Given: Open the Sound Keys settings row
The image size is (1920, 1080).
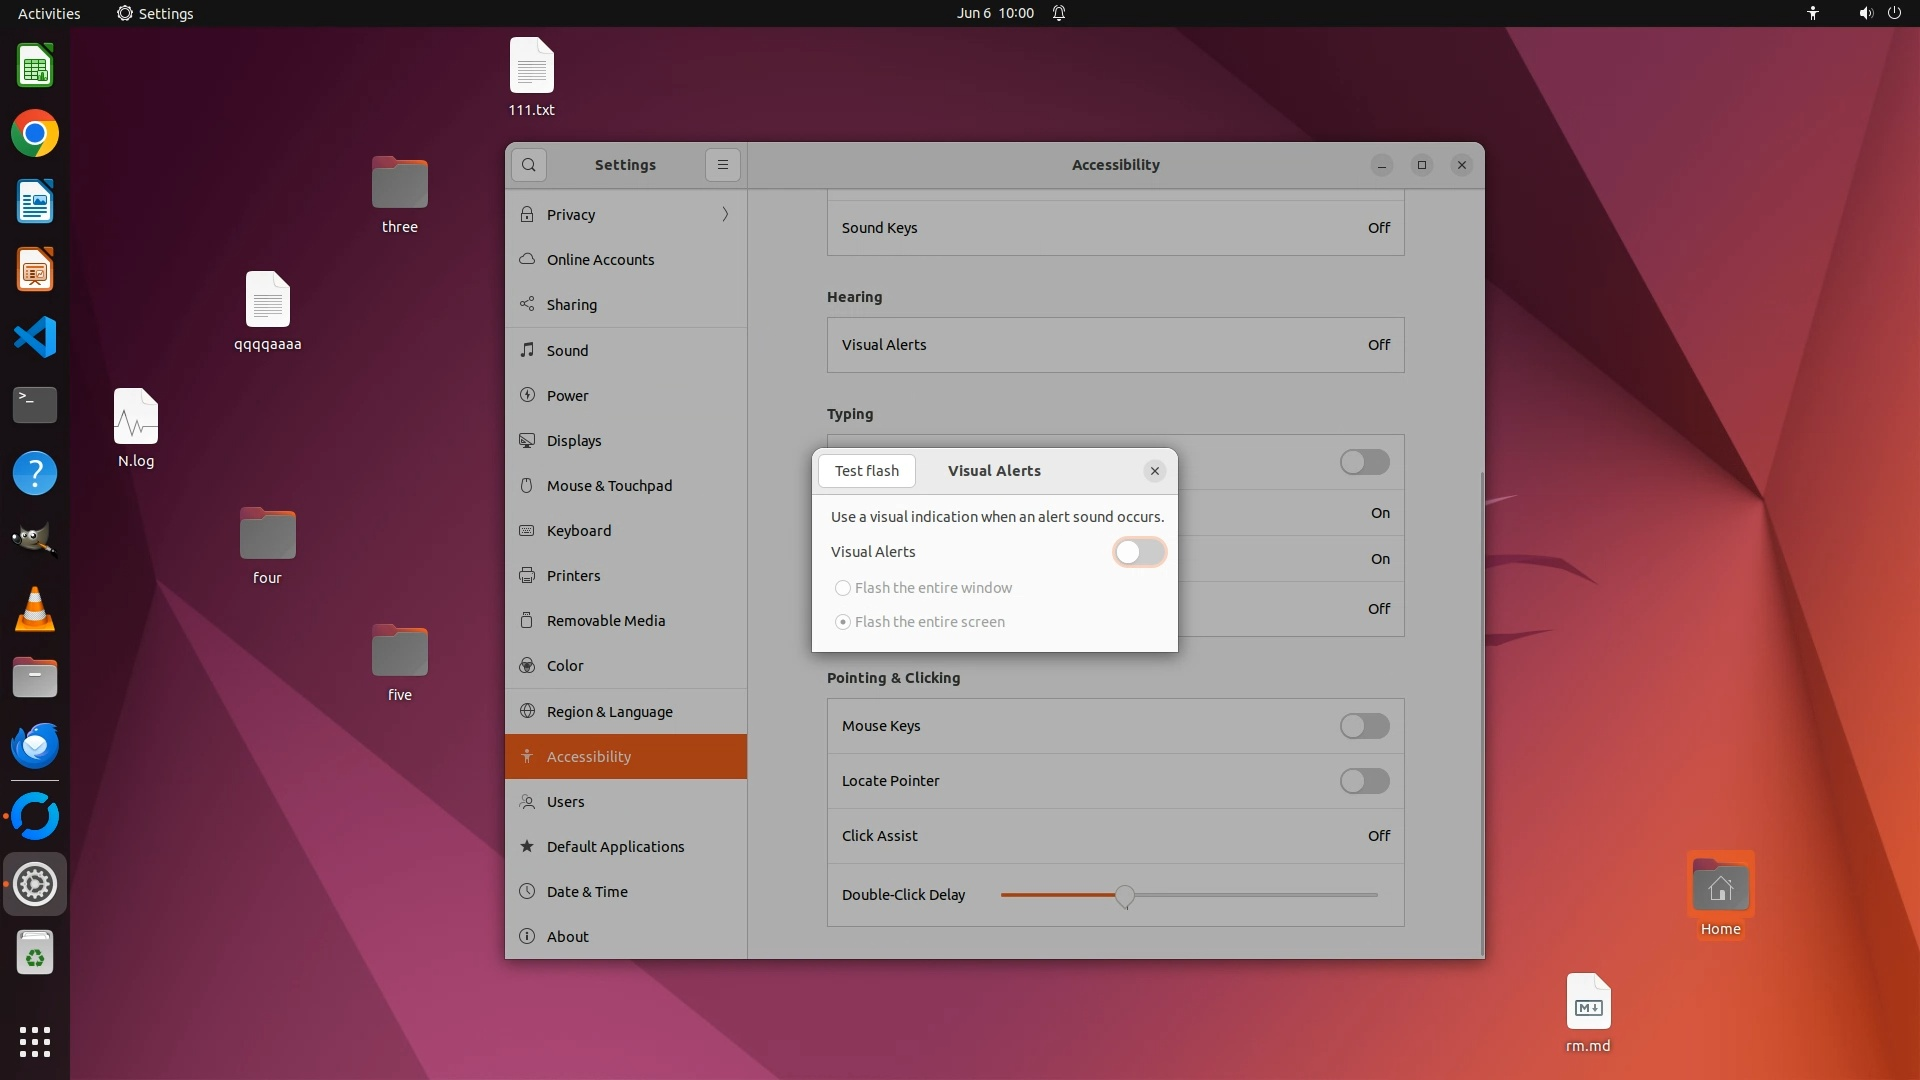Looking at the screenshot, I should (x=1115, y=228).
